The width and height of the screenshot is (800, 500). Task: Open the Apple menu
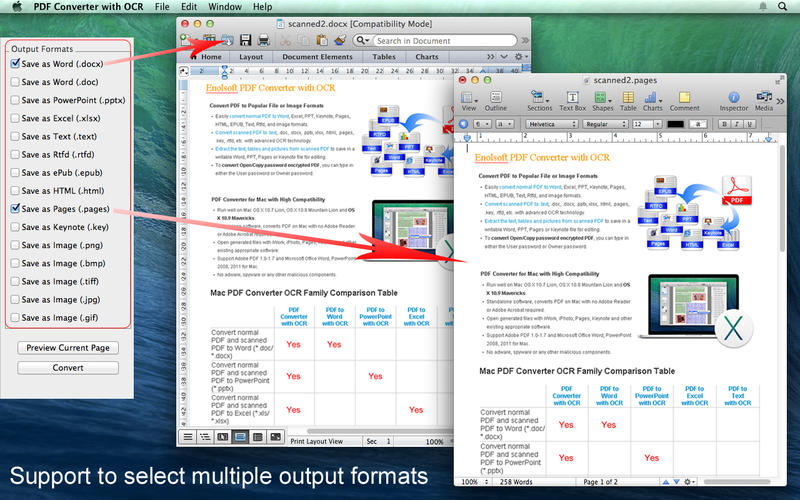tap(17, 7)
